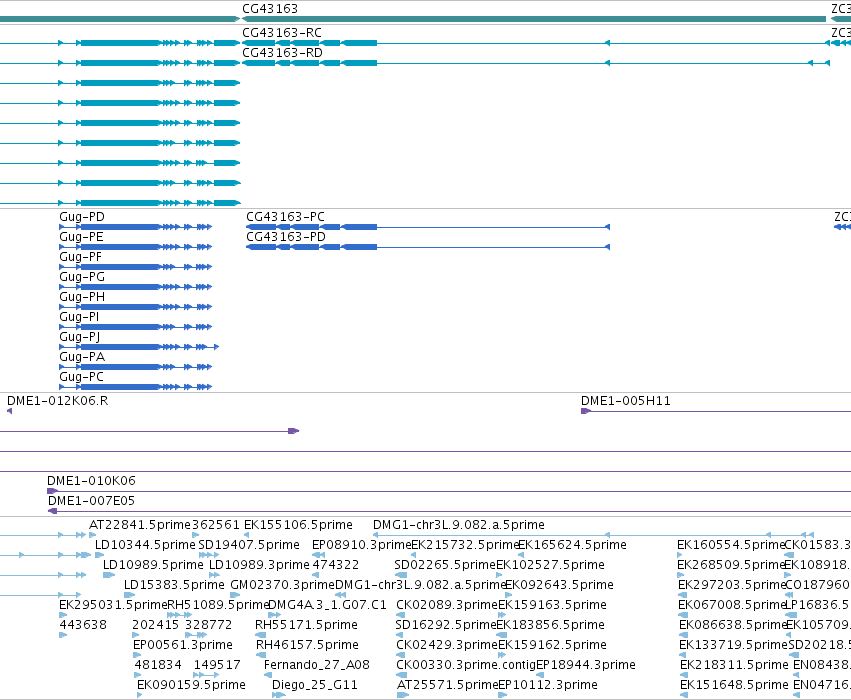Select the Gug-PG protein feature
The width and height of the screenshot is (851, 700).
135,287
